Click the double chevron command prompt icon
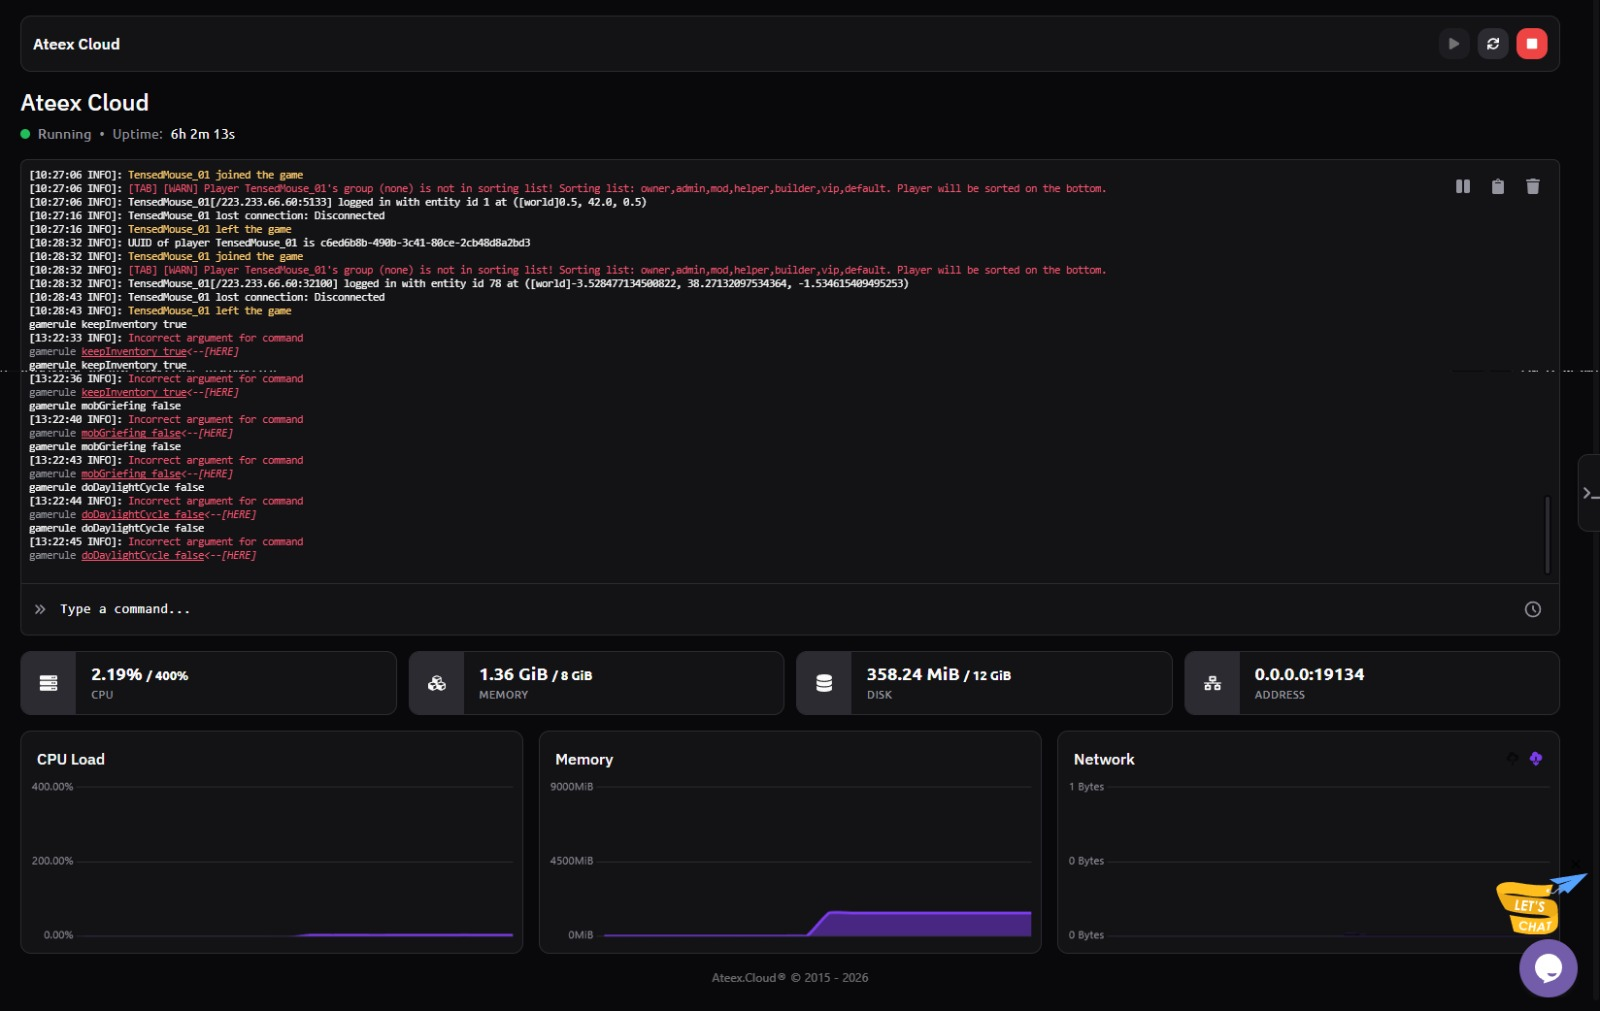 point(40,609)
